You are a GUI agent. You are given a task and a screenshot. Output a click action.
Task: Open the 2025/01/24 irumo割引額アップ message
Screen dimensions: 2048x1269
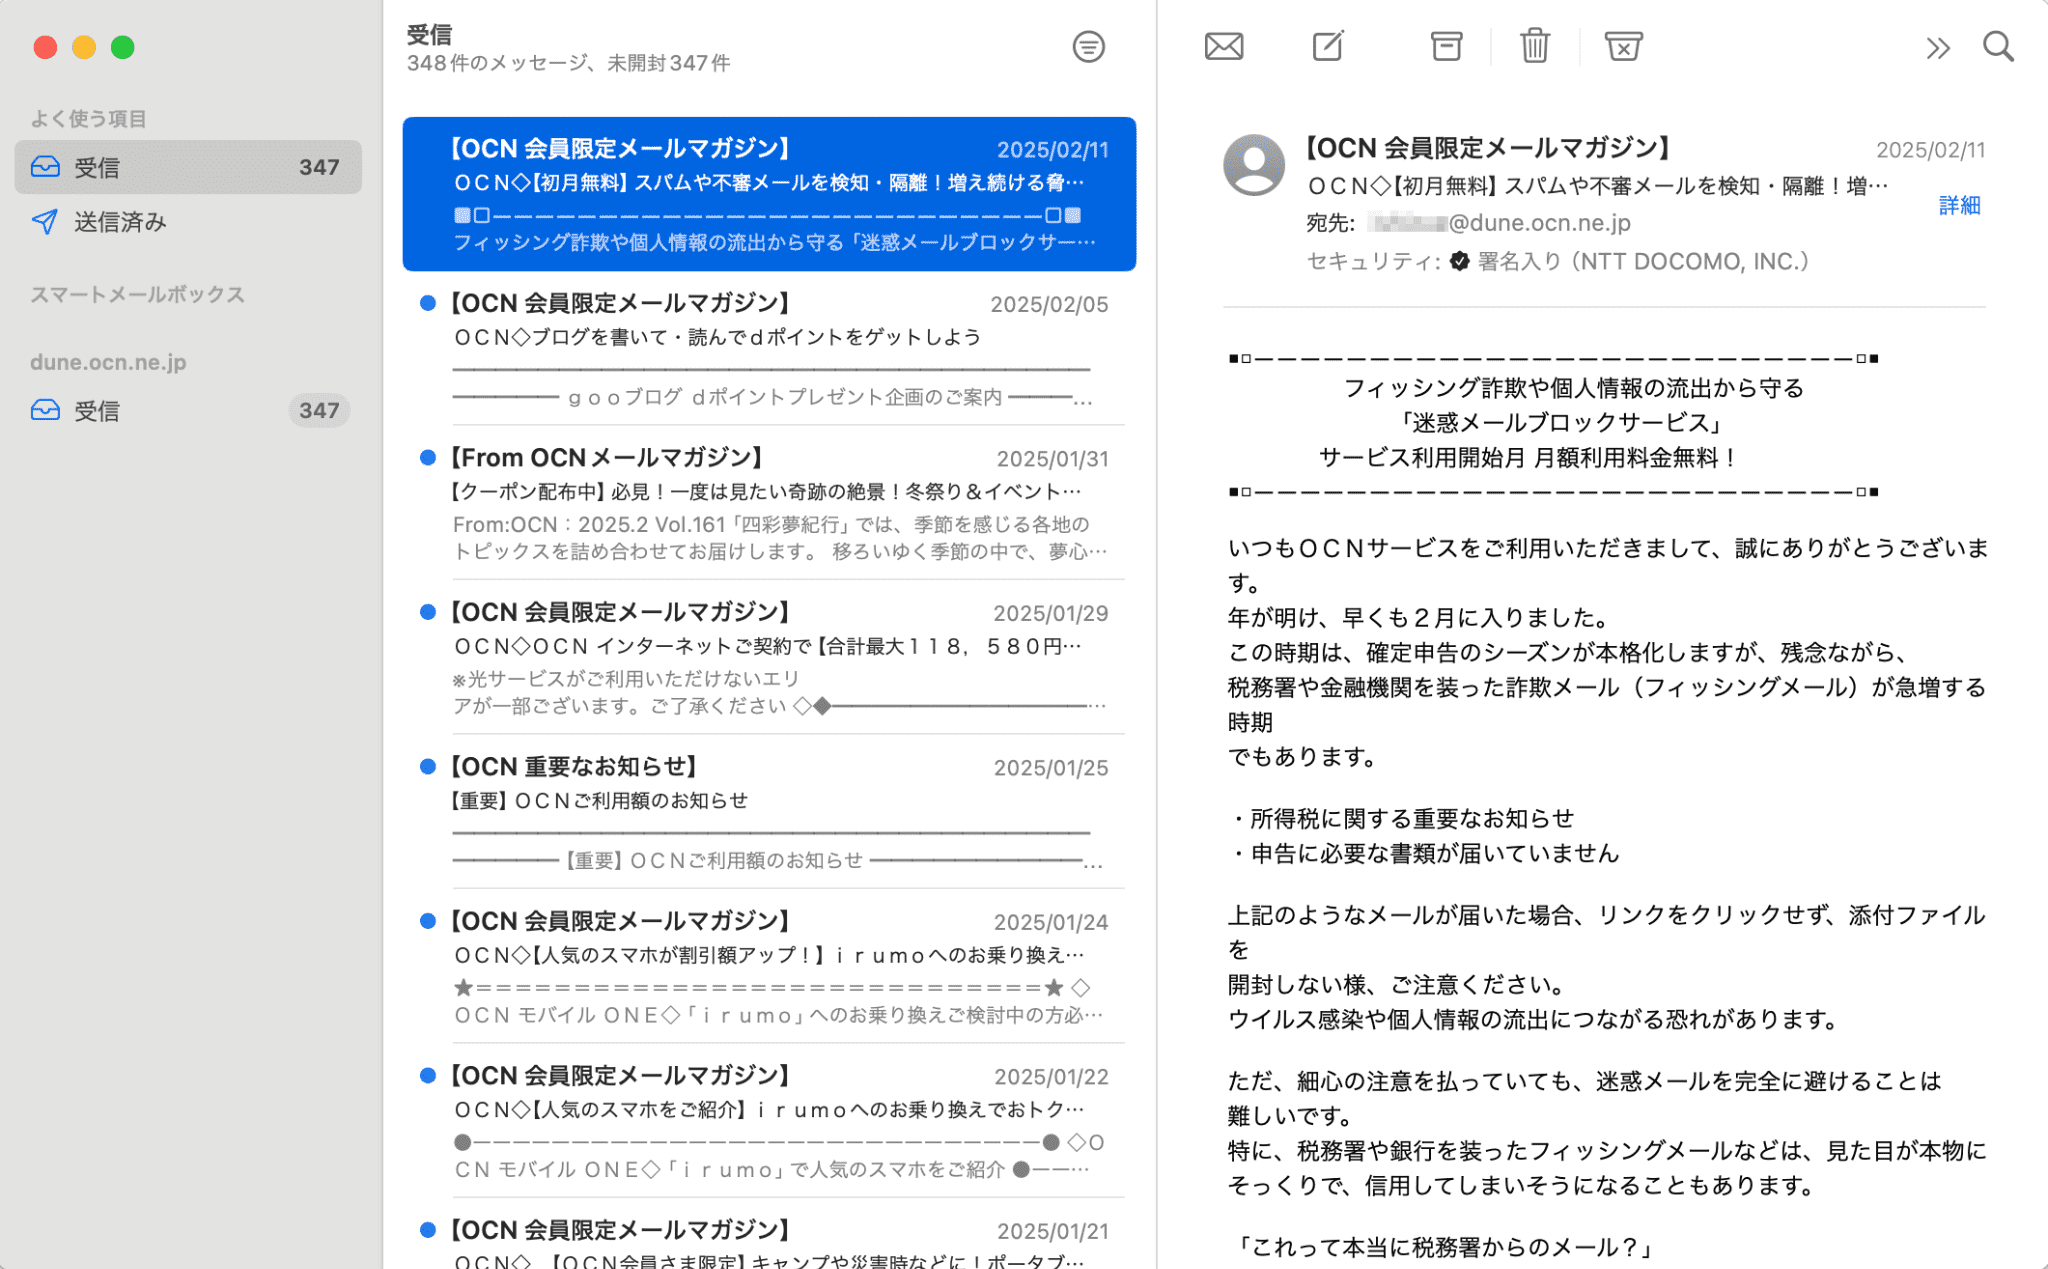[x=769, y=967]
